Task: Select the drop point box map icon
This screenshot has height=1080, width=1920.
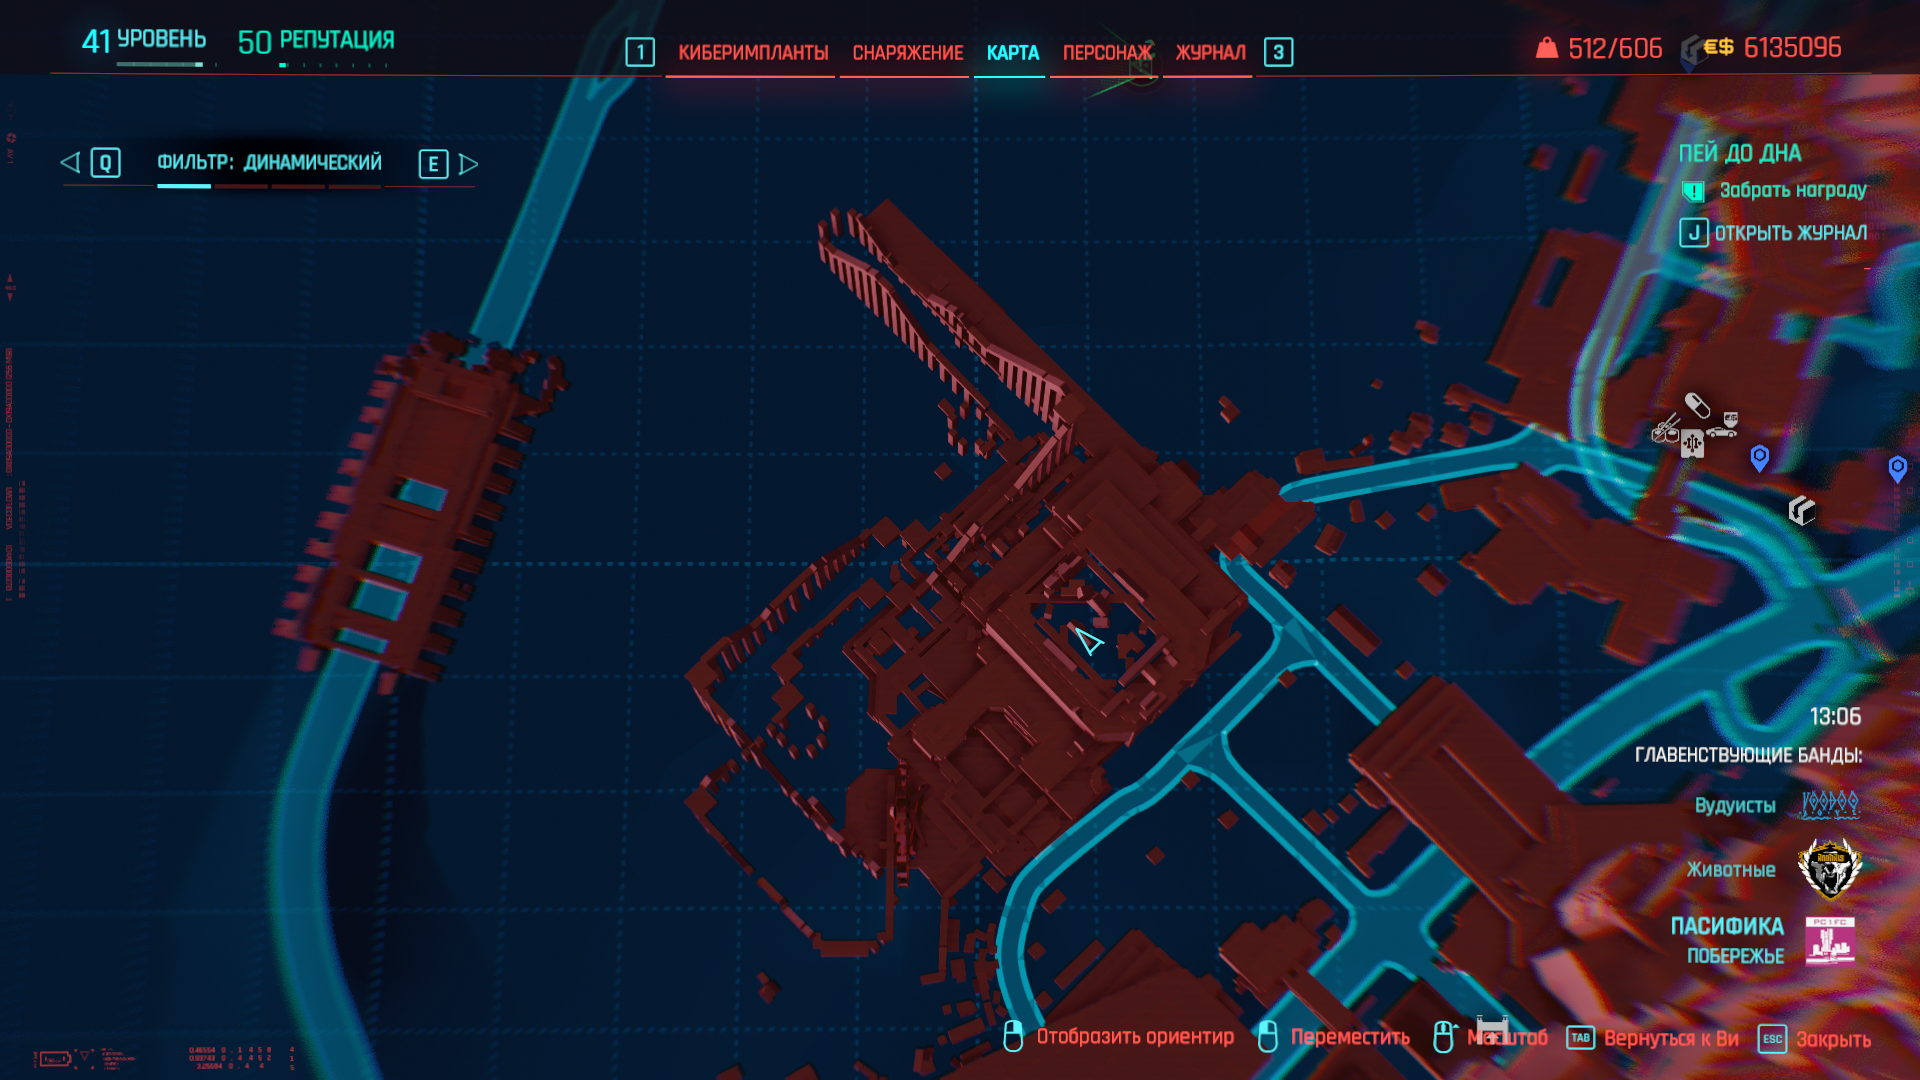Action: tap(1801, 511)
